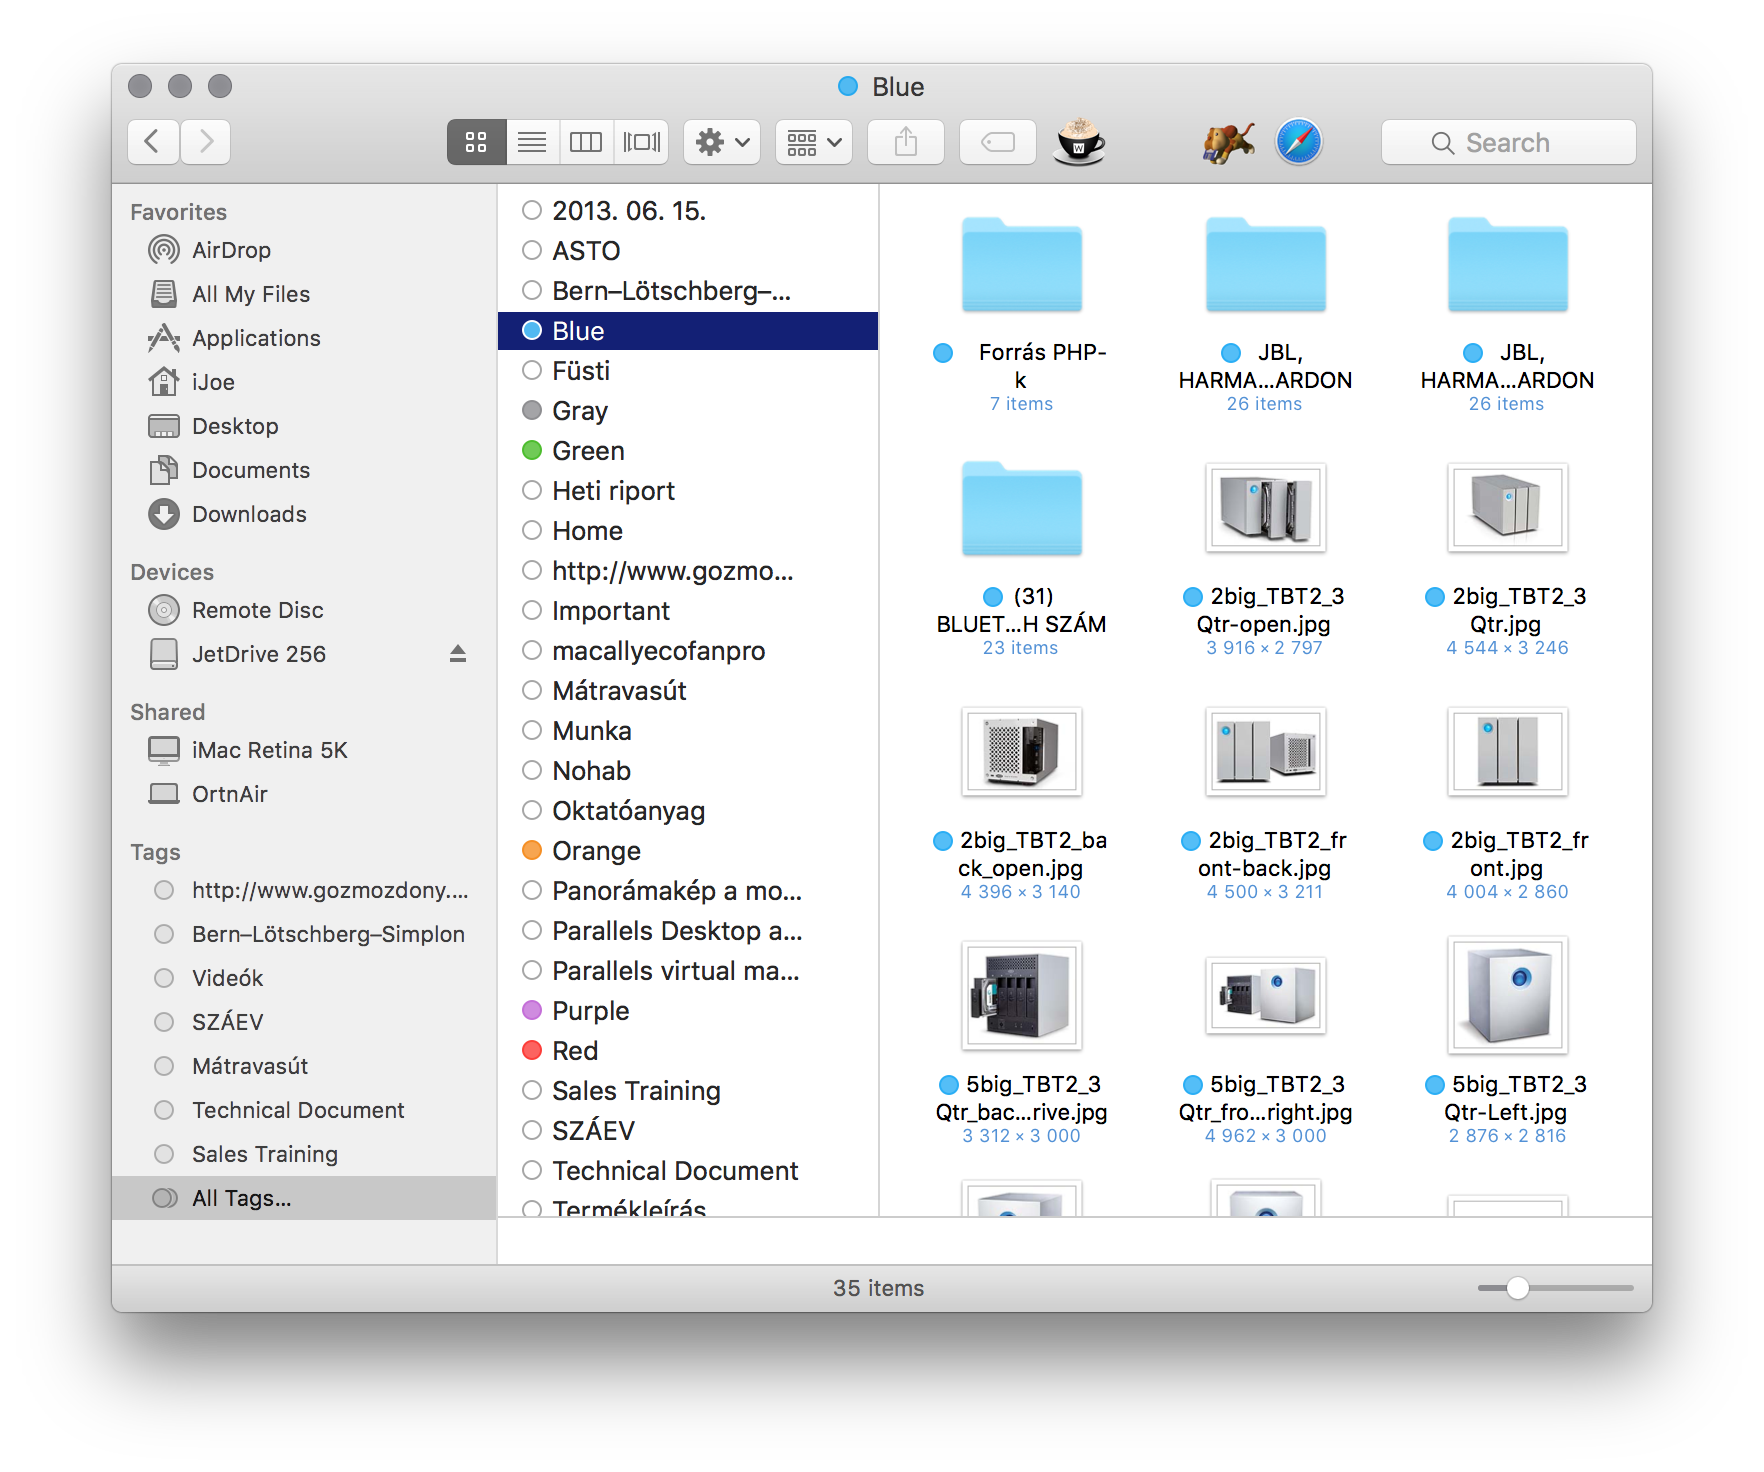Screen dimensions: 1764x1472
Task: Select Munka tag in list
Action: (x=688, y=731)
